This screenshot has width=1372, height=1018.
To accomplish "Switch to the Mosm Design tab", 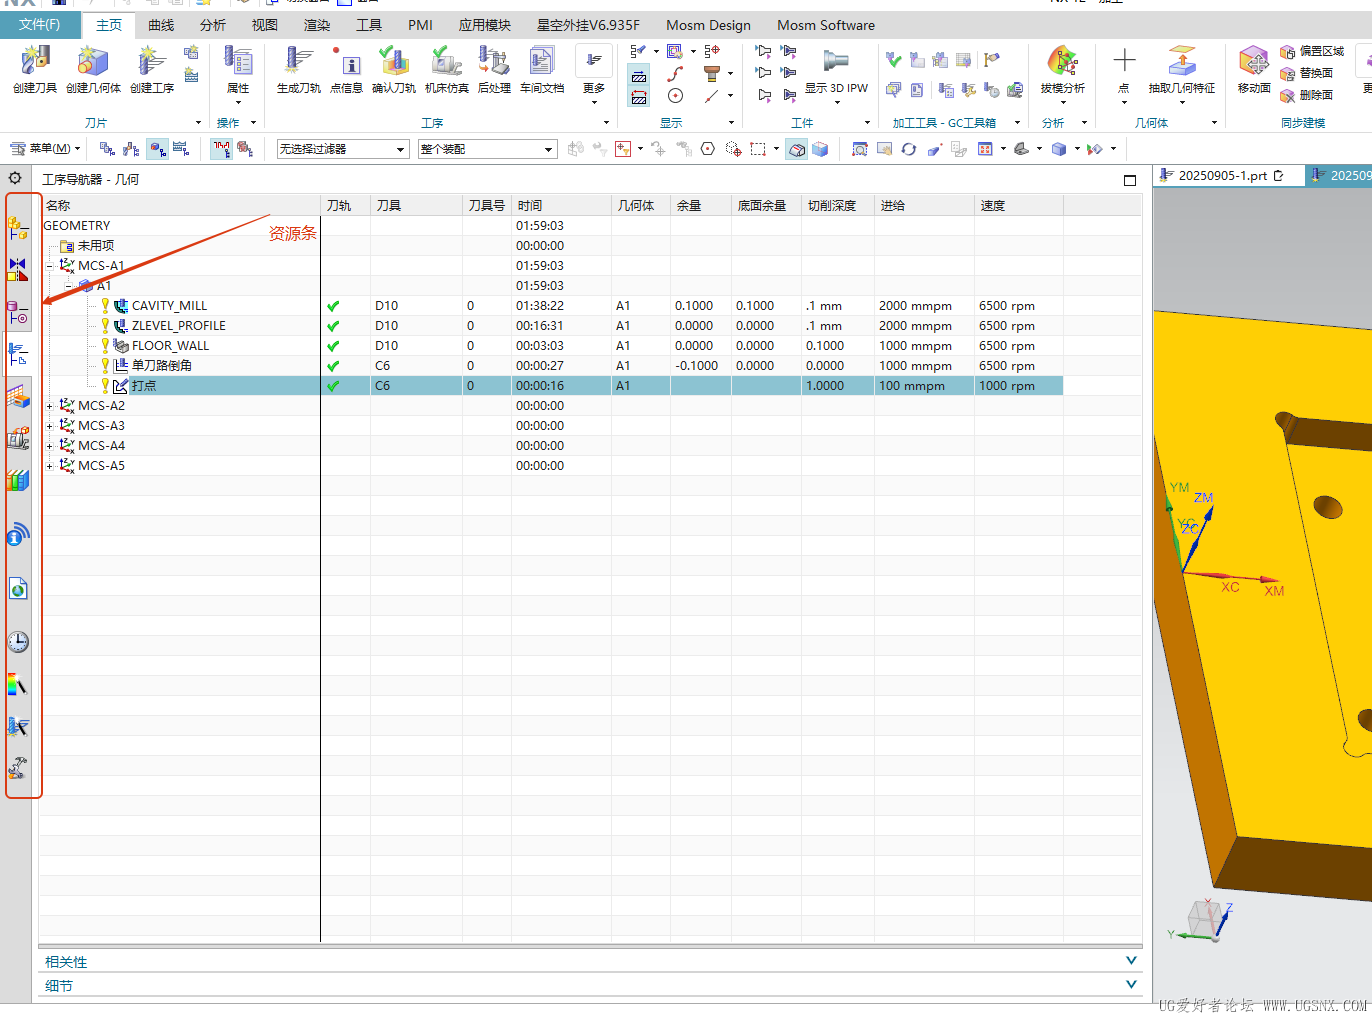I will pos(708,25).
